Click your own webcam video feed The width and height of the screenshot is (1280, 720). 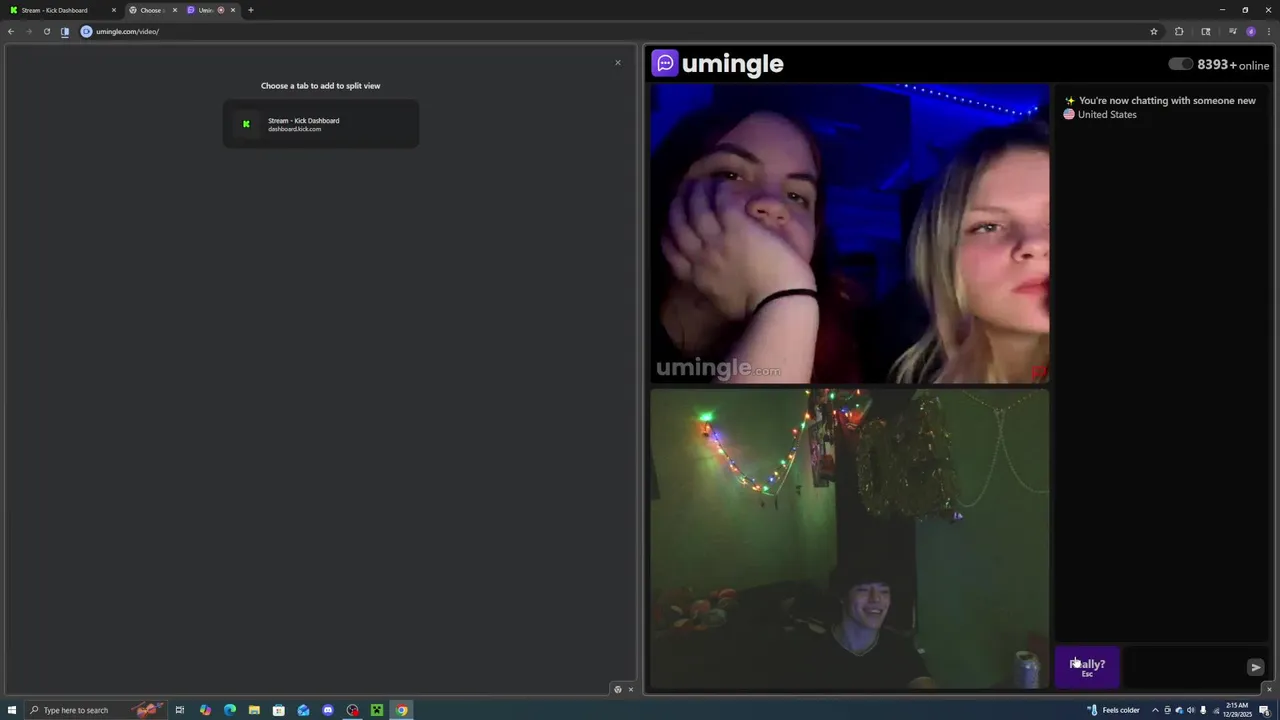[850, 539]
